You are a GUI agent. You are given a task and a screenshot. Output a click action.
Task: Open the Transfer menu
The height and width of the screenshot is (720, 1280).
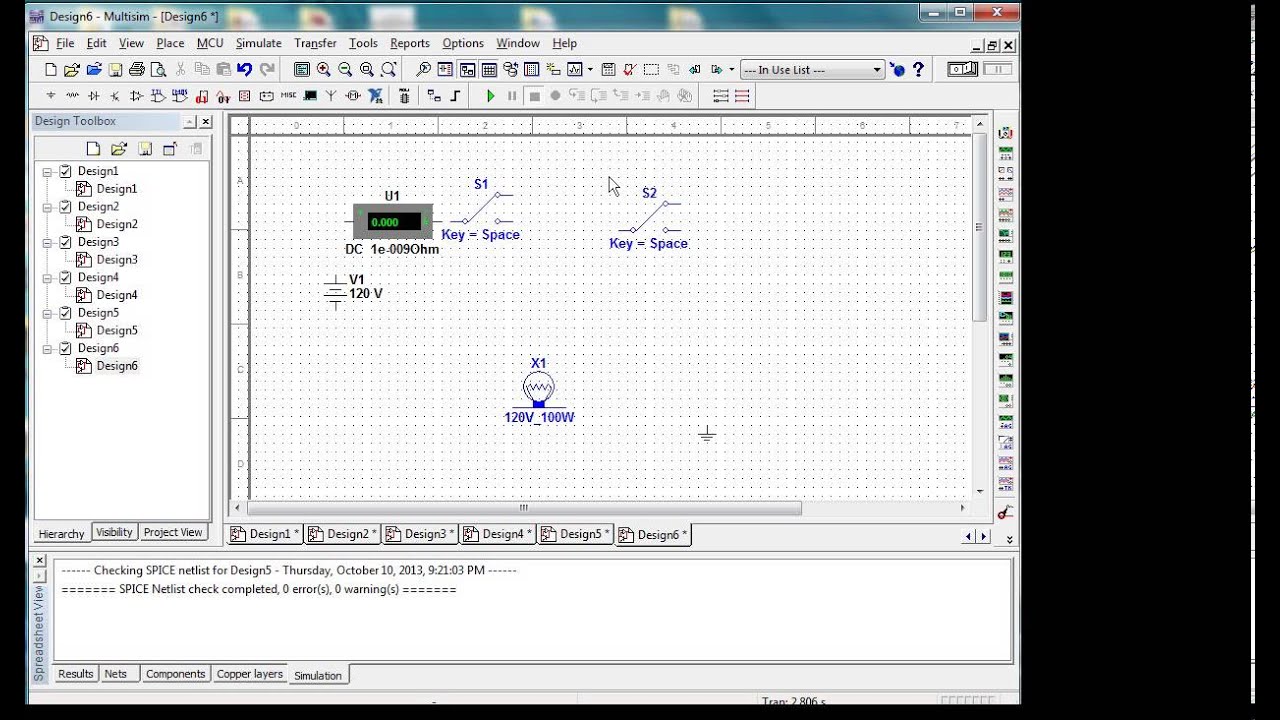pyautogui.click(x=315, y=43)
